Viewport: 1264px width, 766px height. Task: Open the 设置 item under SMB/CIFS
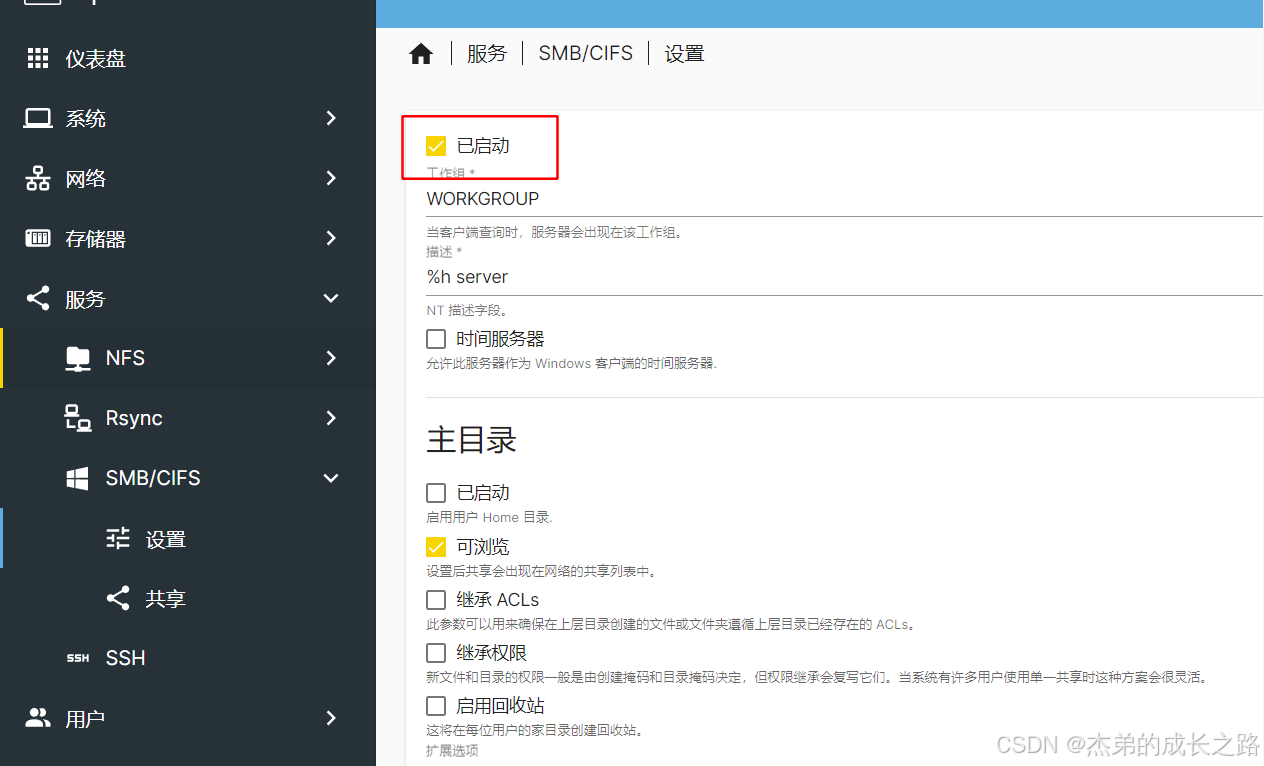click(x=188, y=538)
